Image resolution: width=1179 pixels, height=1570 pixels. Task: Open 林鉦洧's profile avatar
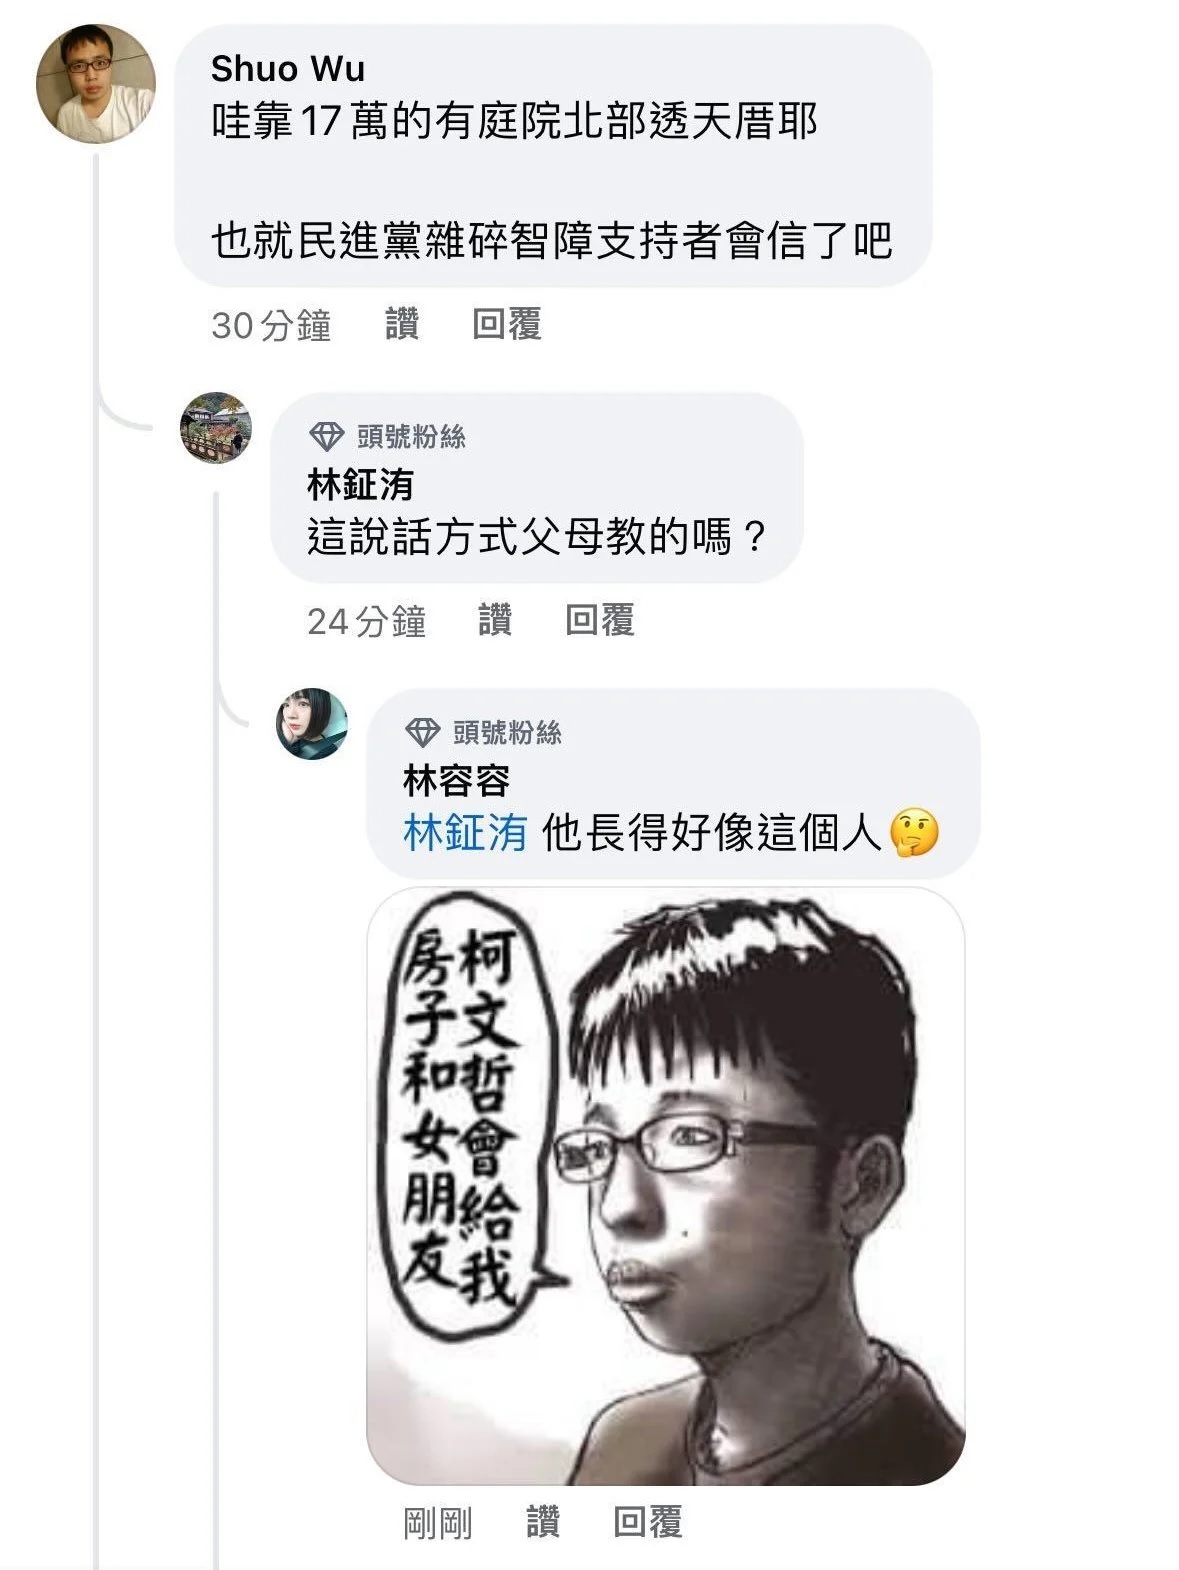(215, 428)
